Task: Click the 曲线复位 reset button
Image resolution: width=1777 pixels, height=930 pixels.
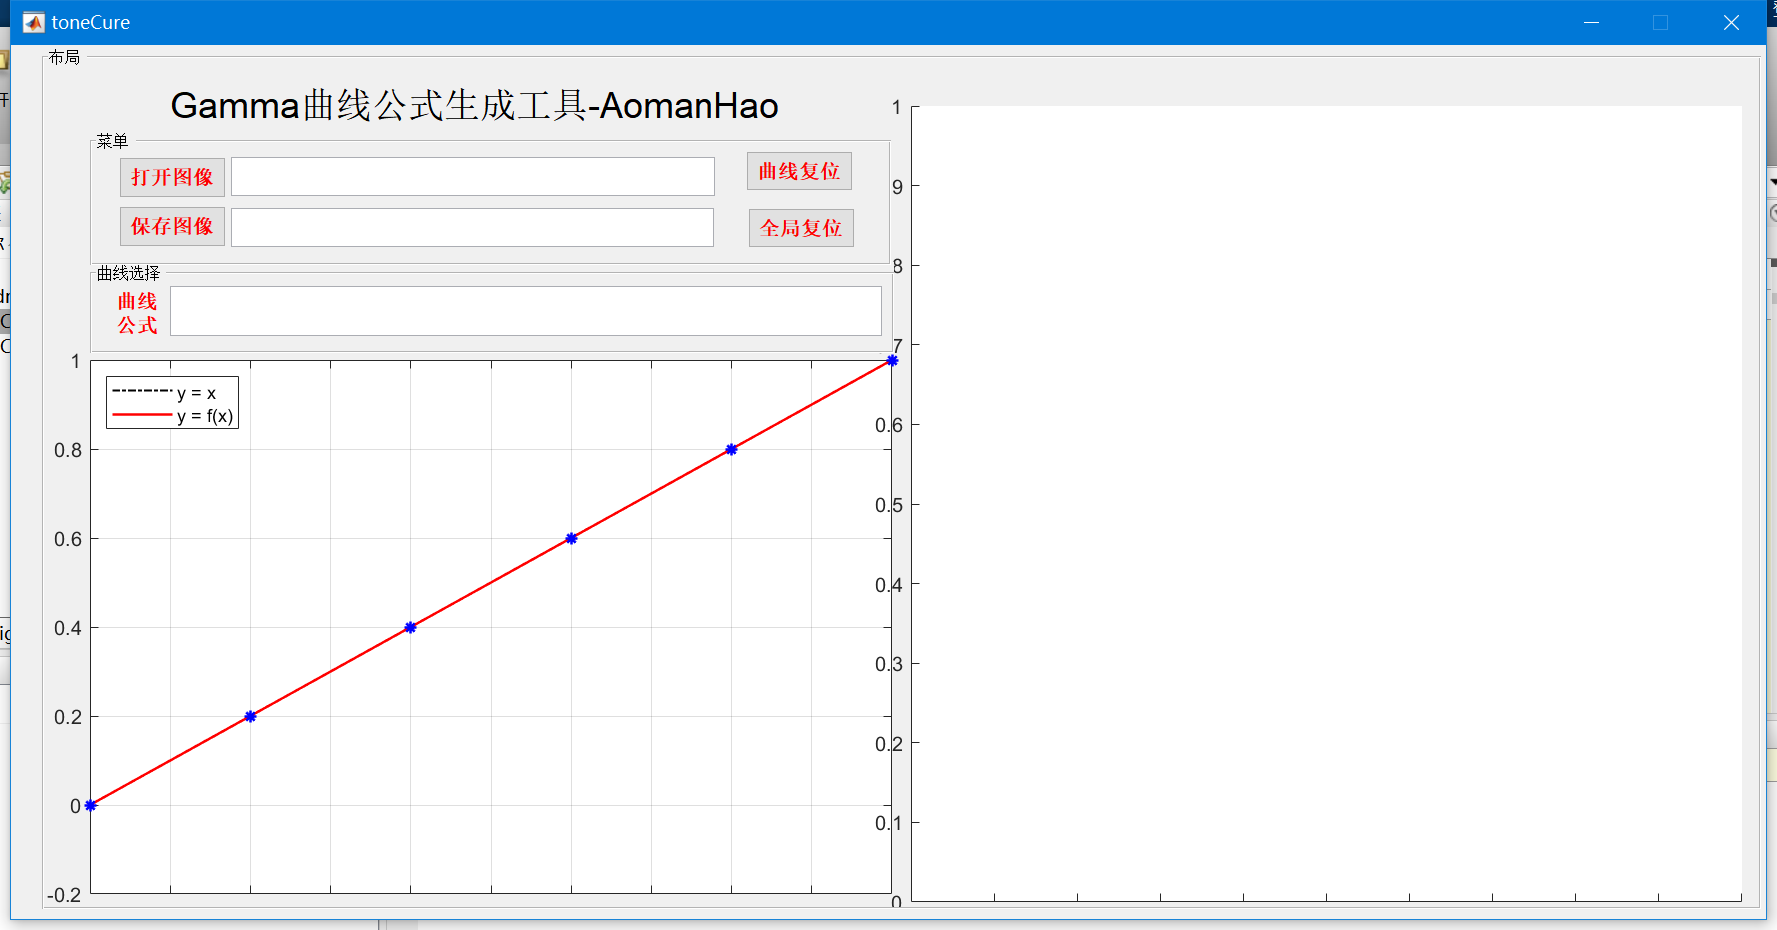Action: point(799,171)
